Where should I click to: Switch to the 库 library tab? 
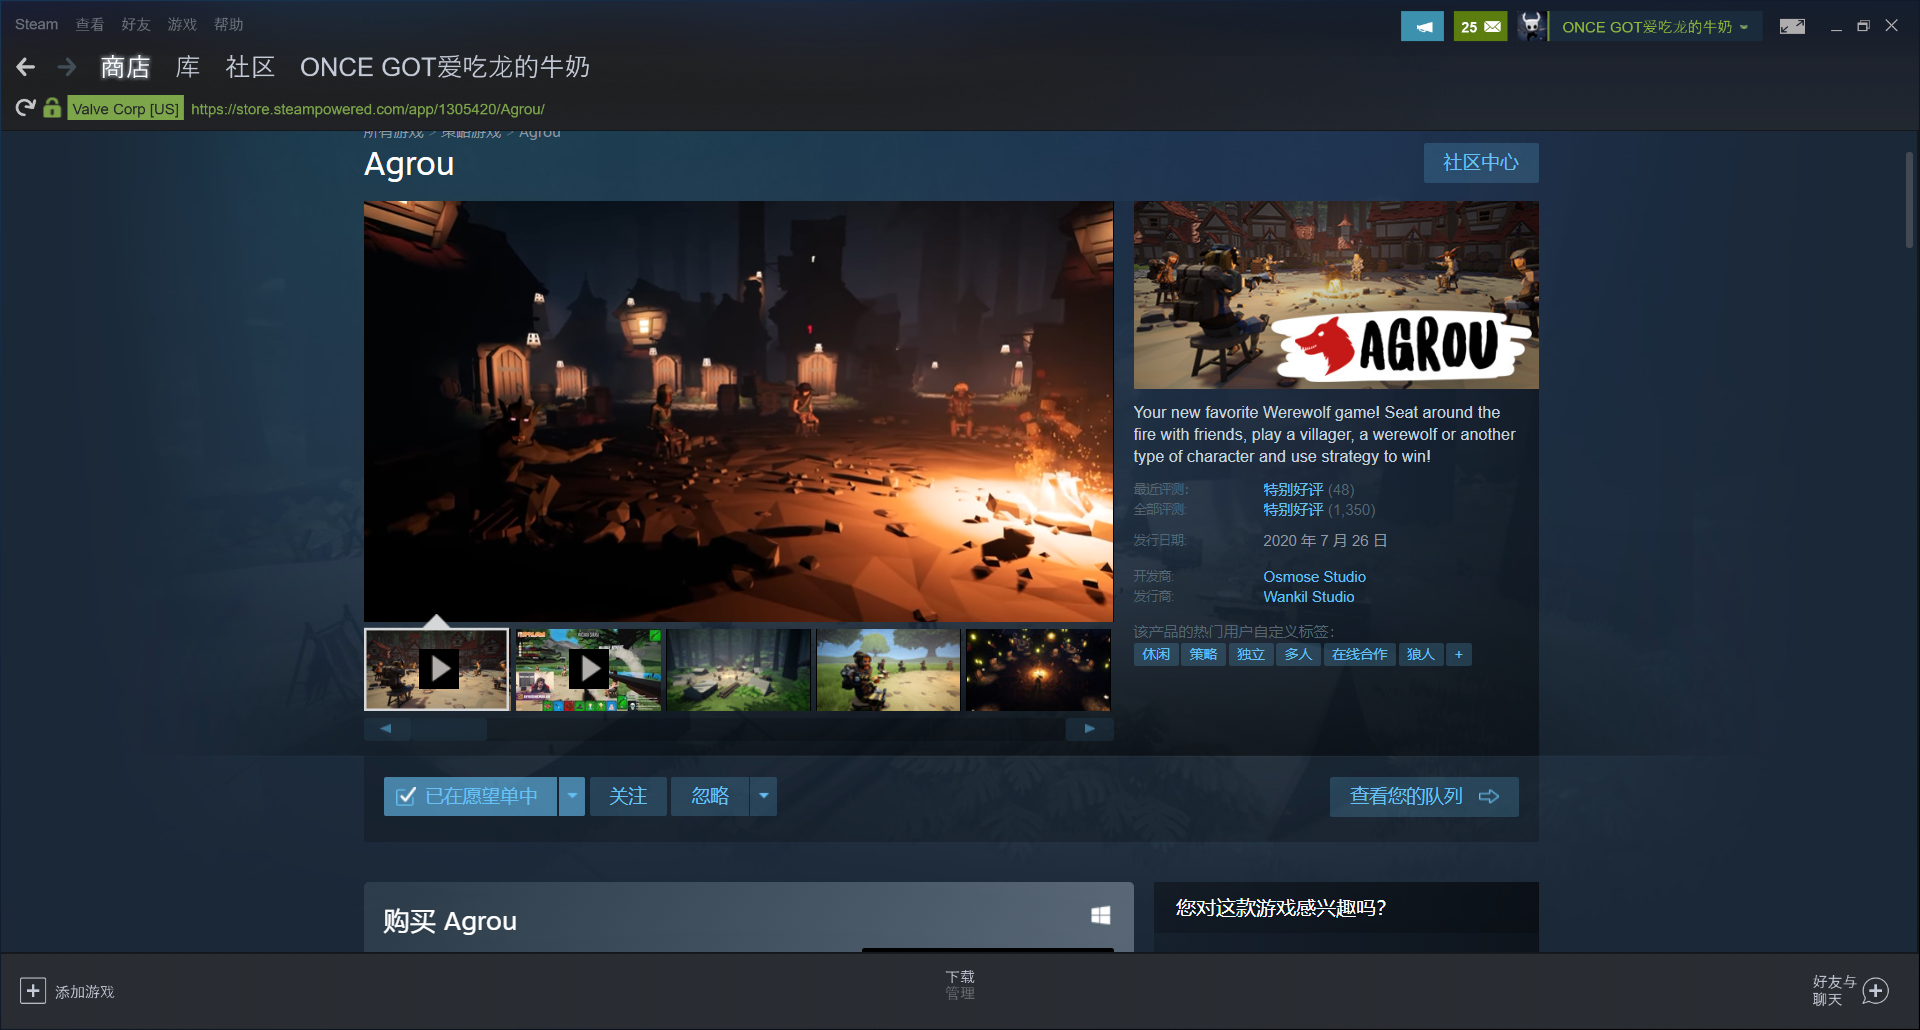(x=188, y=67)
